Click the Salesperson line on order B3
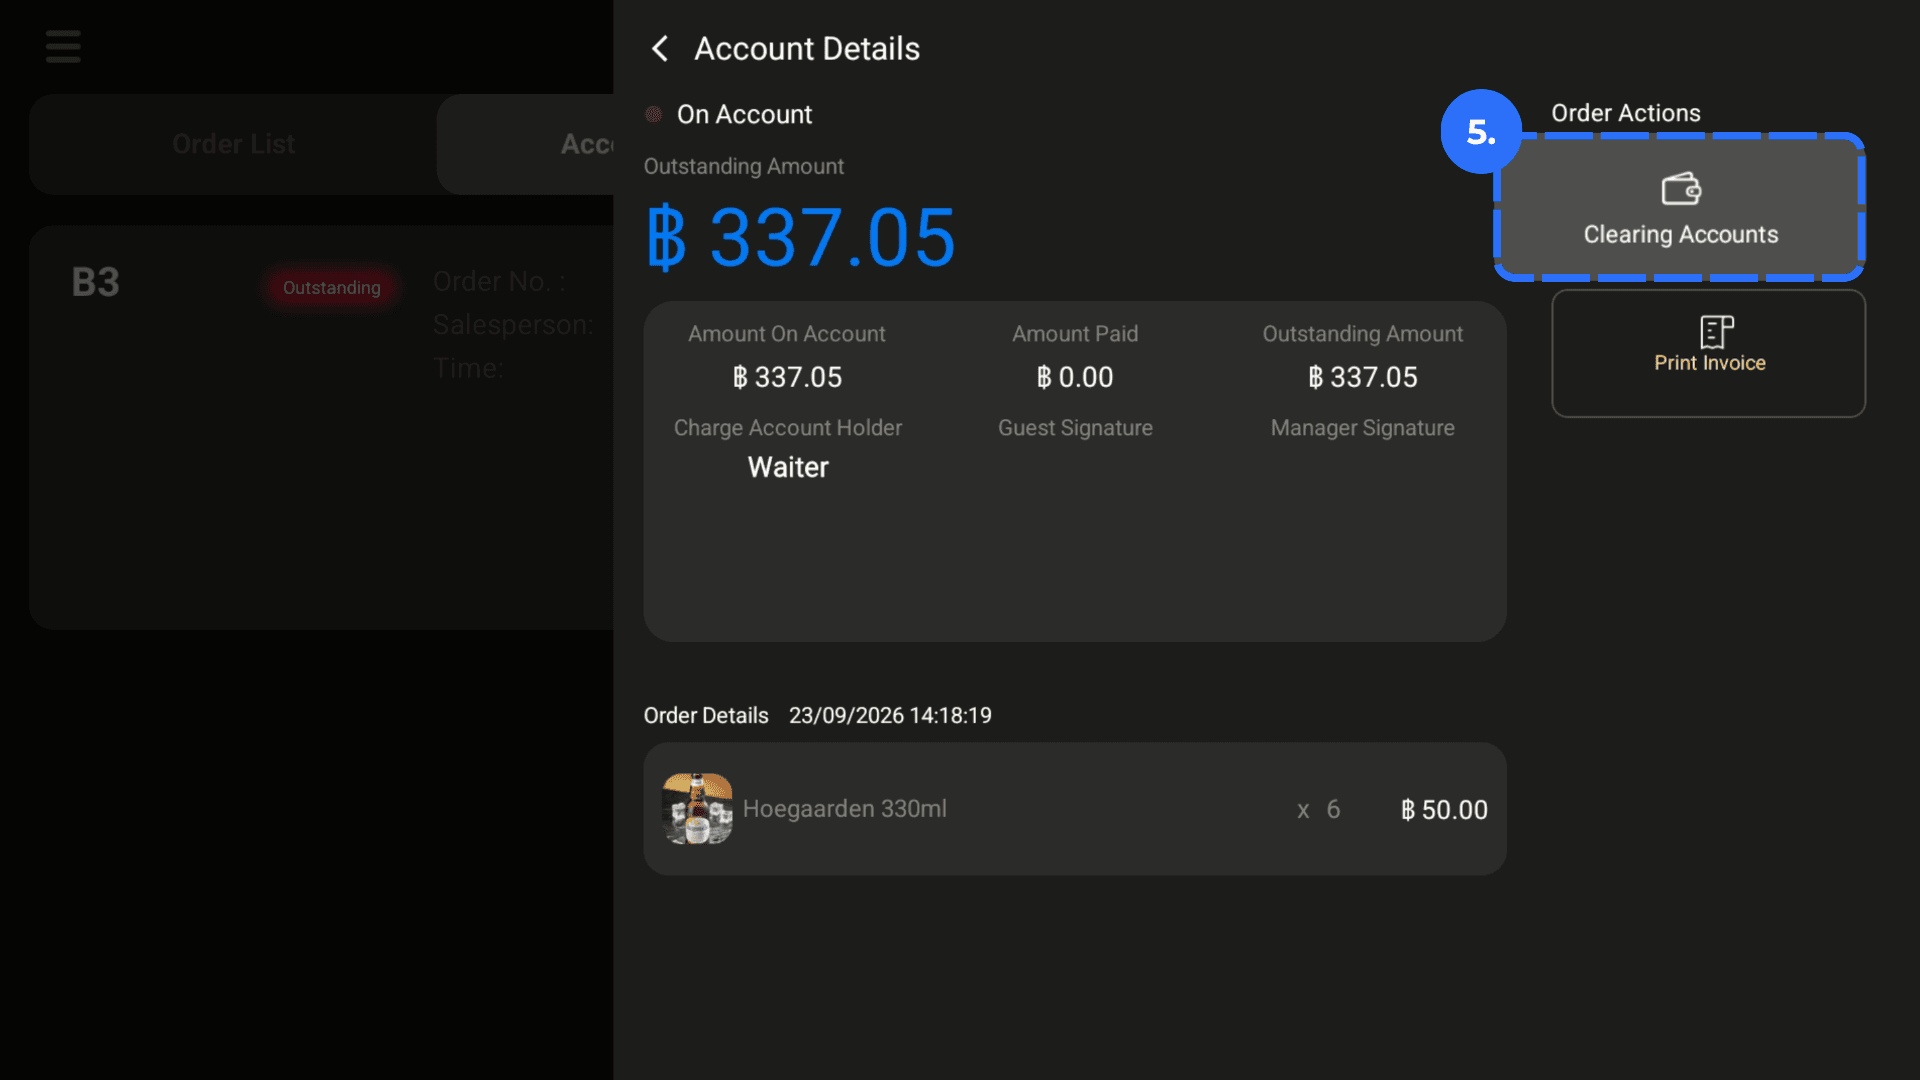This screenshot has width=1920, height=1080. (x=513, y=325)
